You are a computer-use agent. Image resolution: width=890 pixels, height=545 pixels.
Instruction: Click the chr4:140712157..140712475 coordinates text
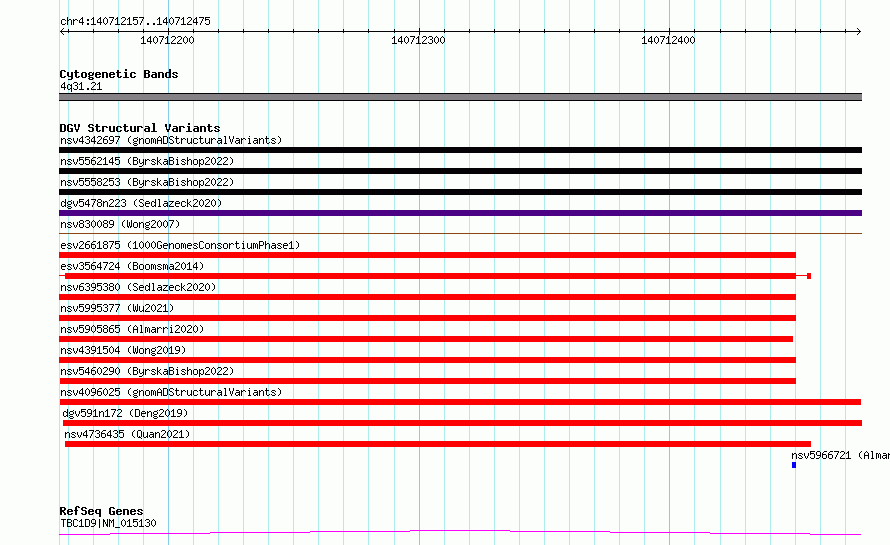[x=135, y=21]
